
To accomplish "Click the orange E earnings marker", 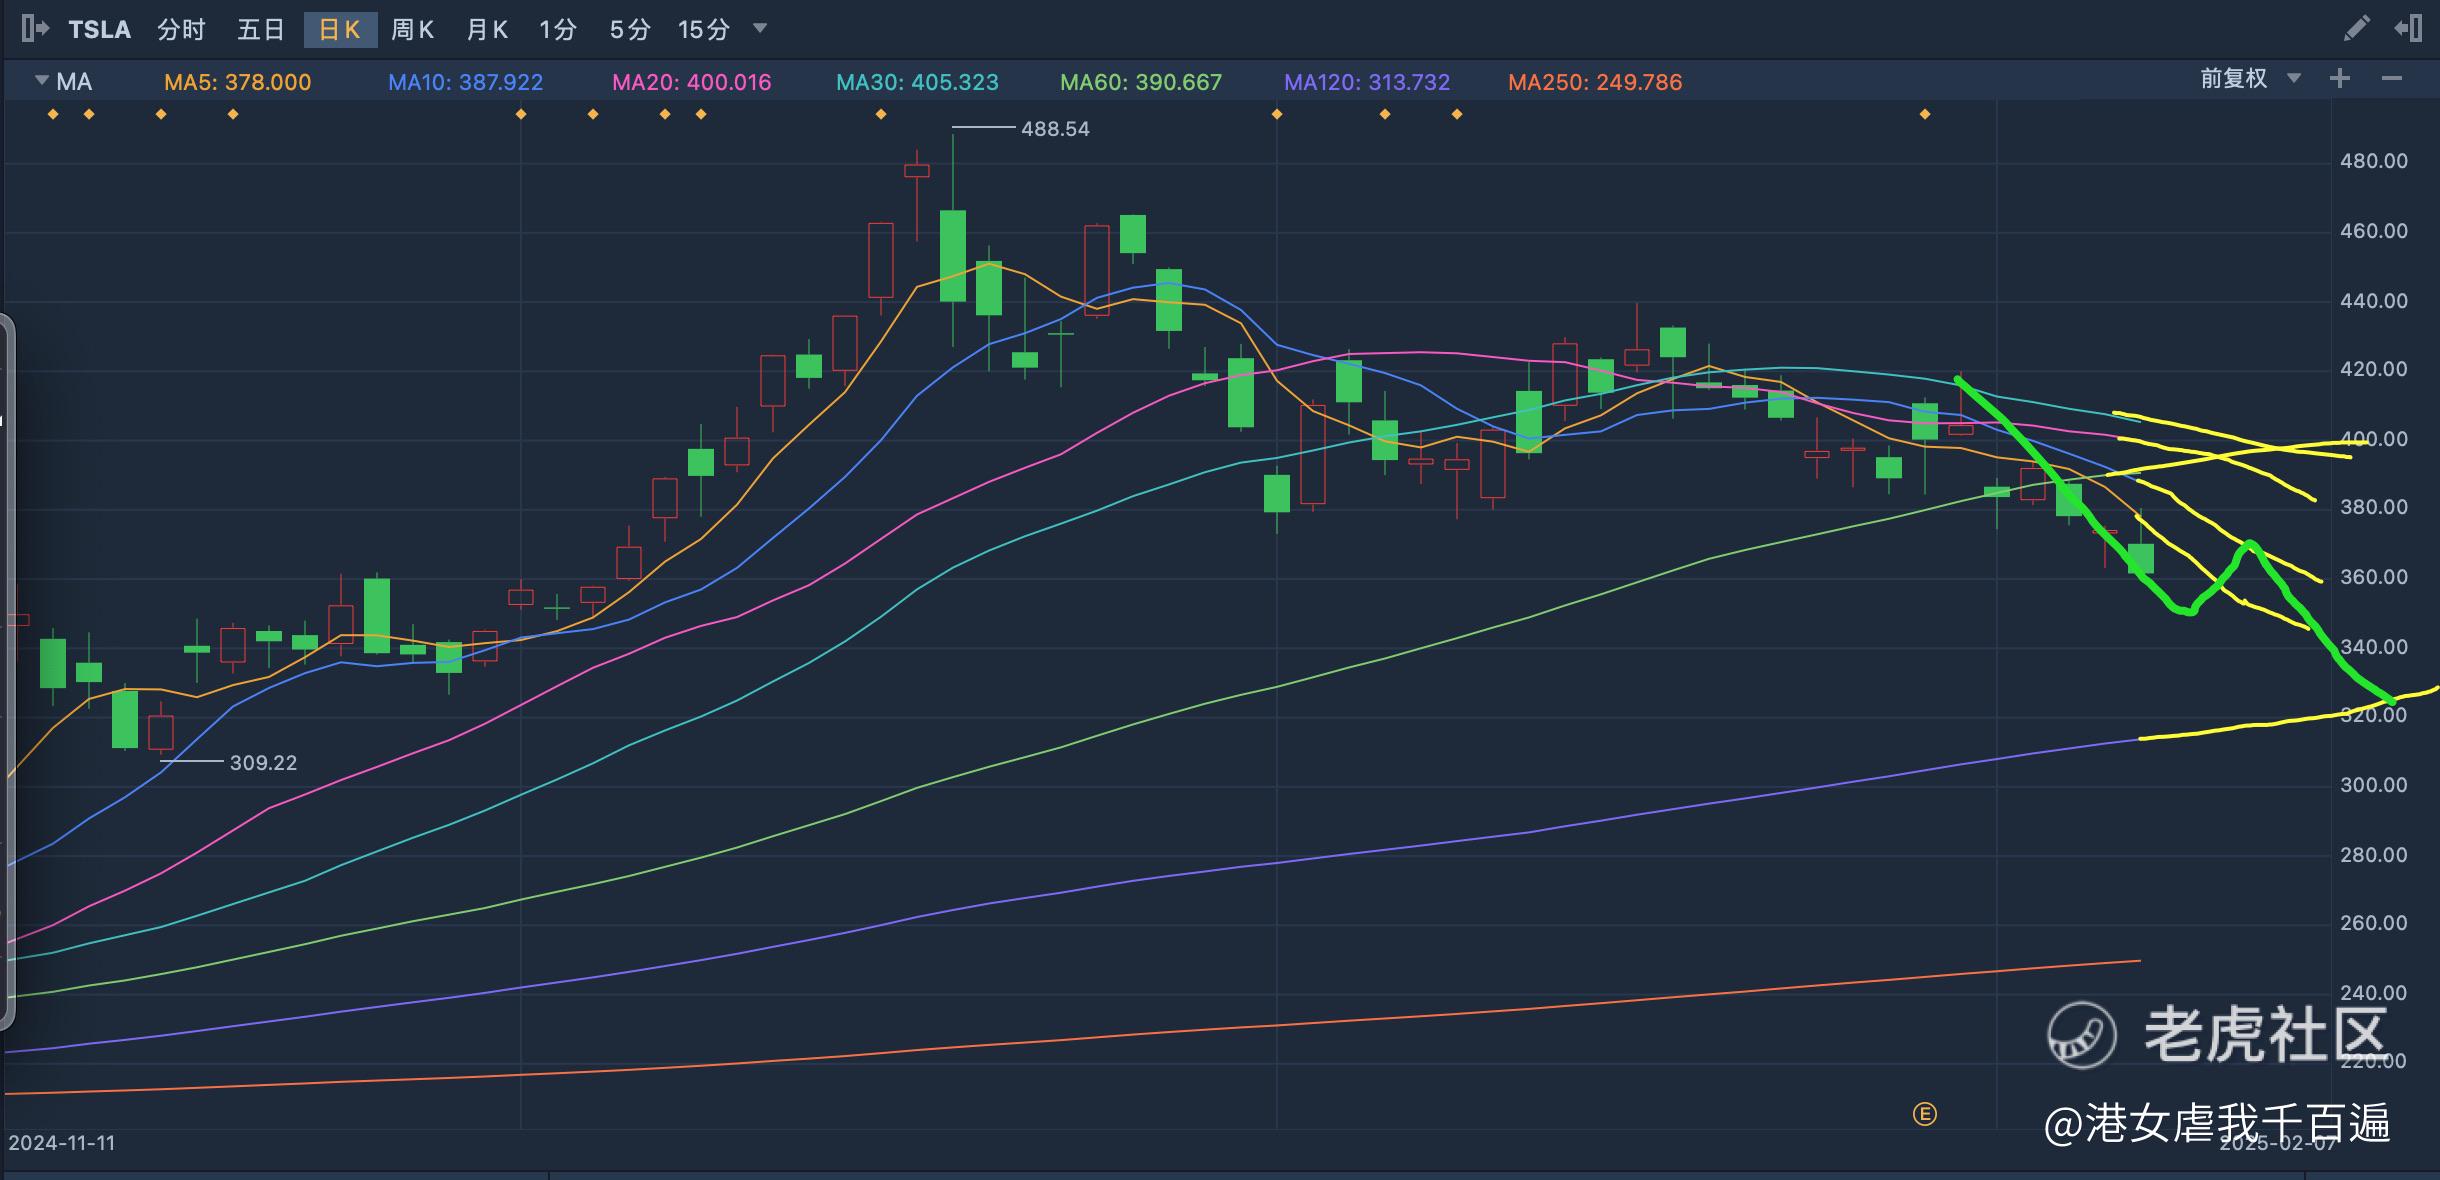I will (1925, 1114).
